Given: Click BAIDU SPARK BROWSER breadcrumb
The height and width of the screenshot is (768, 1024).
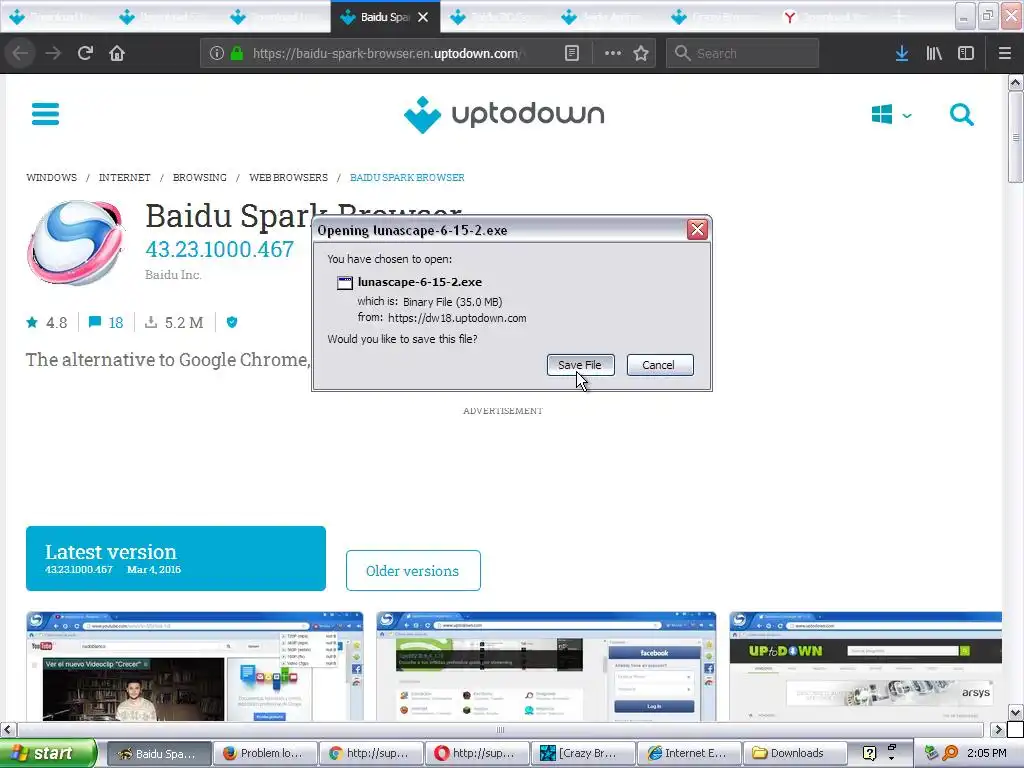Looking at the screenshot, I should pyautogui.click(x=407, y=178).
